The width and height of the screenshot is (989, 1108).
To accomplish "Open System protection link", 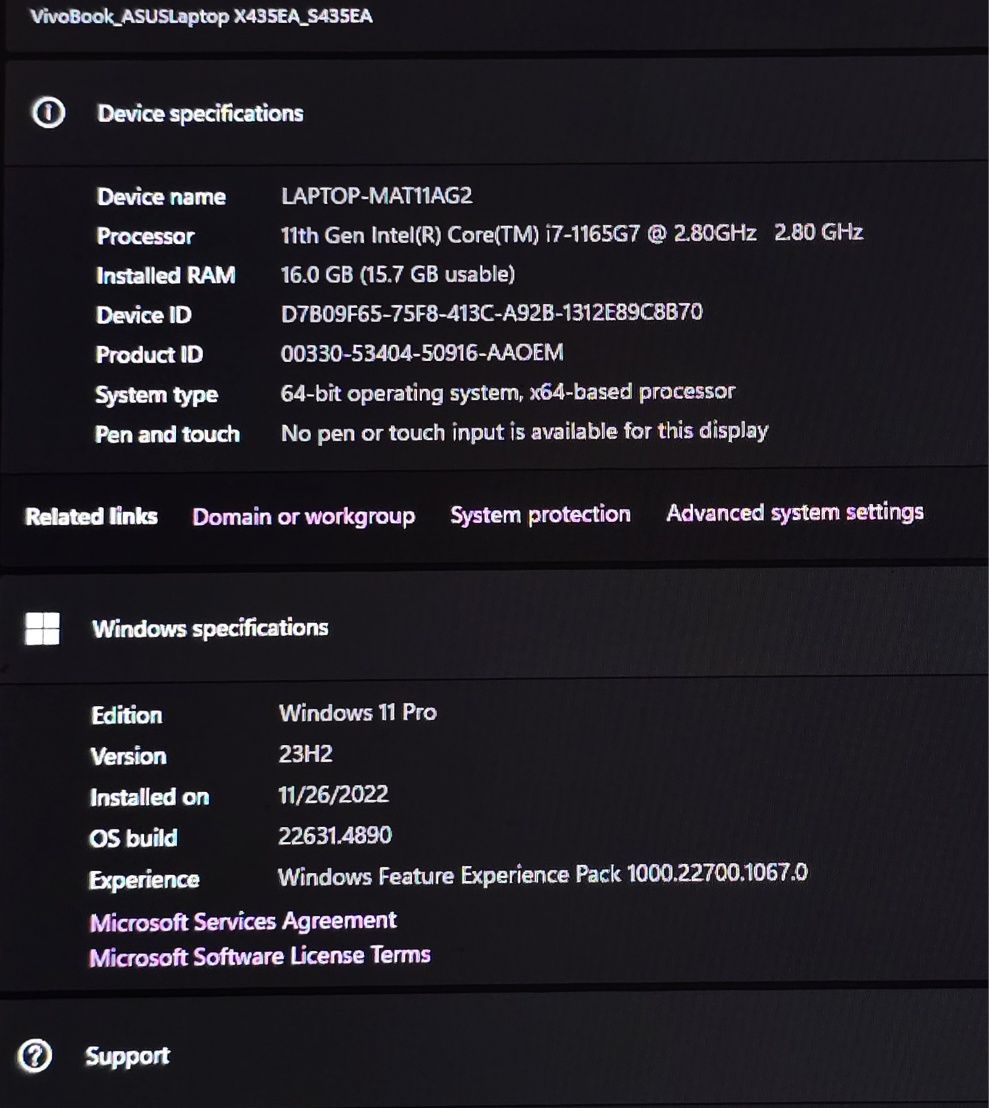I will [x=540, y=514].
